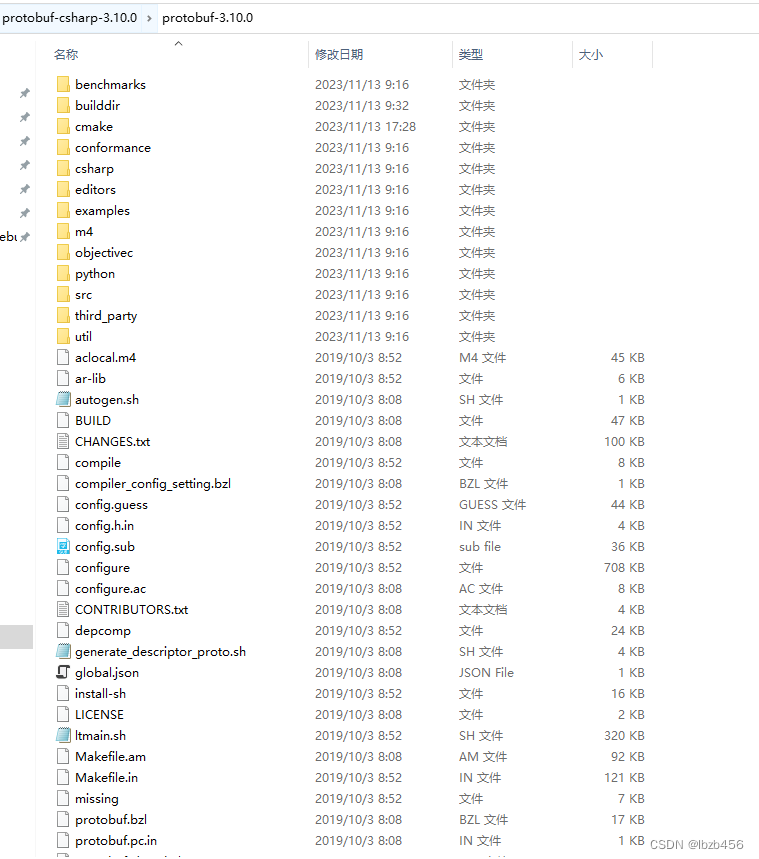Click the CHANGES.txt text document icon
The image size is (759, 859).
pos(63,442)
